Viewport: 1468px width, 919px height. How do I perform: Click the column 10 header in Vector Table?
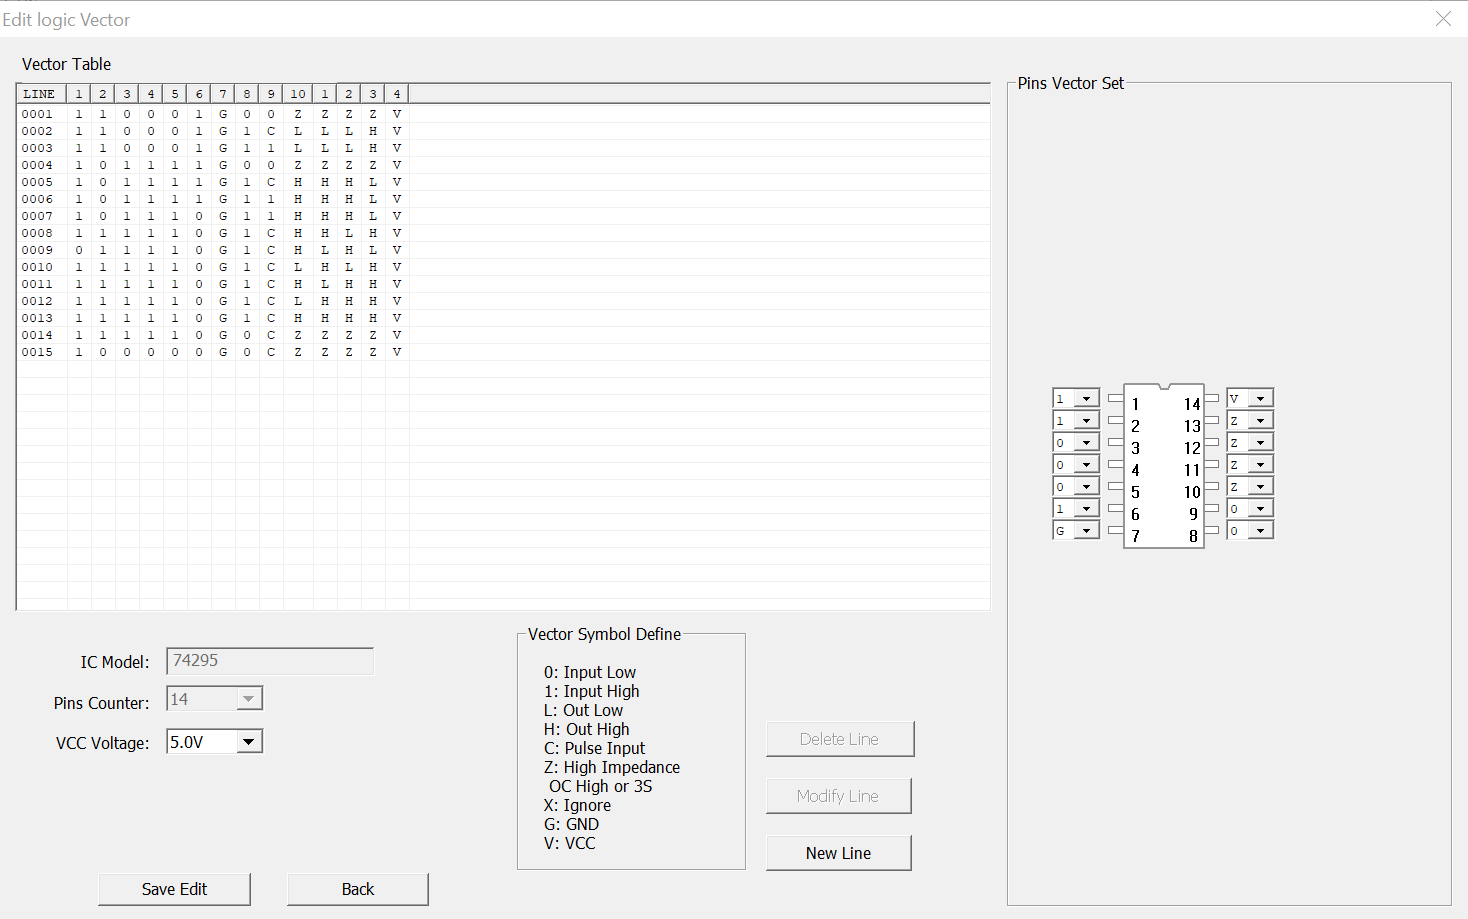point(298,94)
